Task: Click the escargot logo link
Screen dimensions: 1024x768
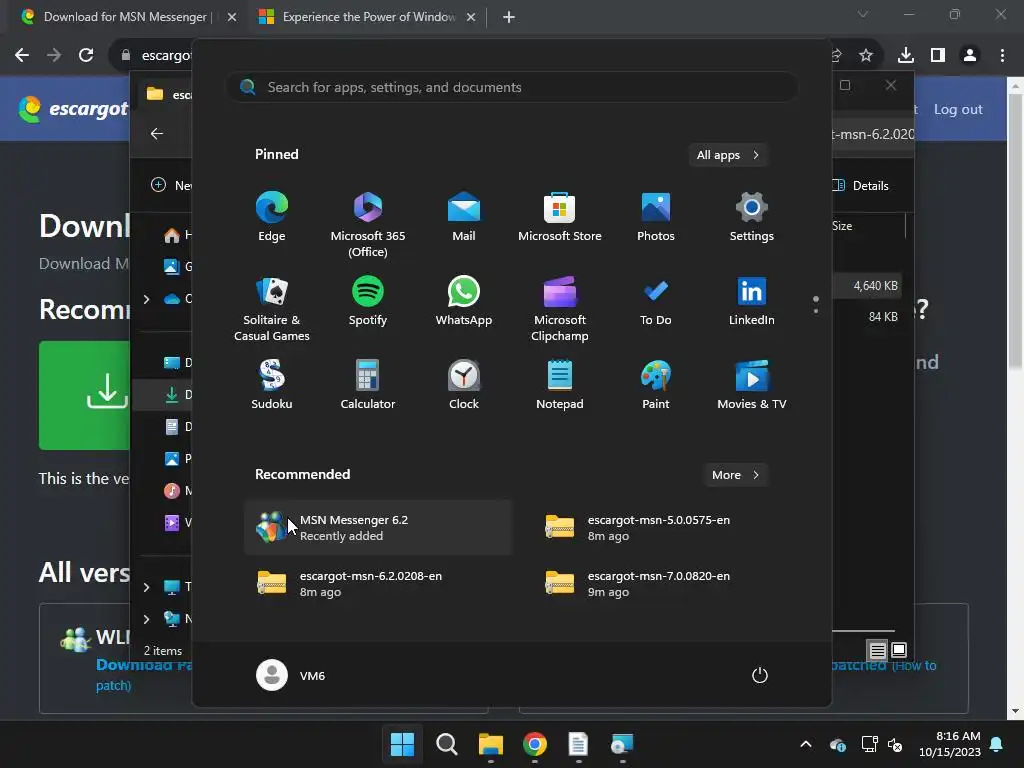Action: pos(73,109)
